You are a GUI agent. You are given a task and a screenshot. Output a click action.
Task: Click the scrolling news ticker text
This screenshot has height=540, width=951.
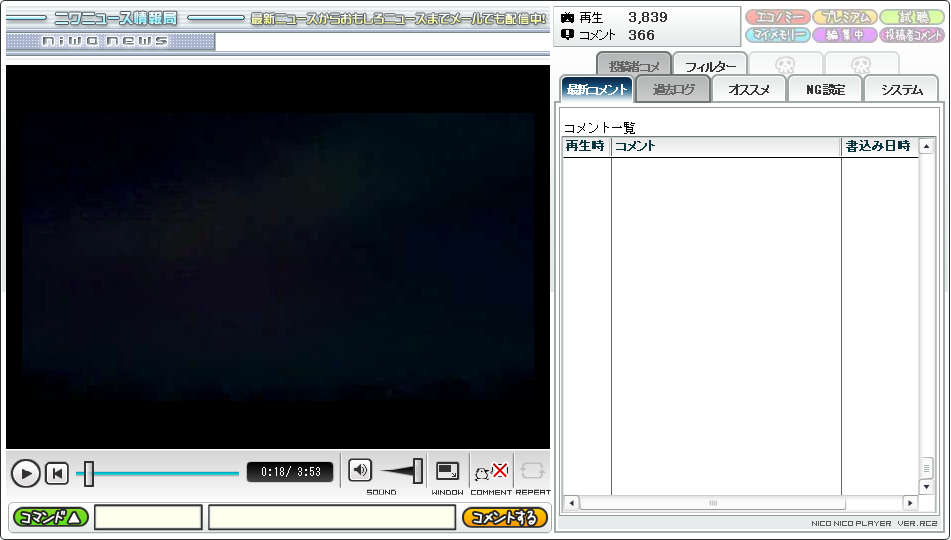click(x=398, y=19)
